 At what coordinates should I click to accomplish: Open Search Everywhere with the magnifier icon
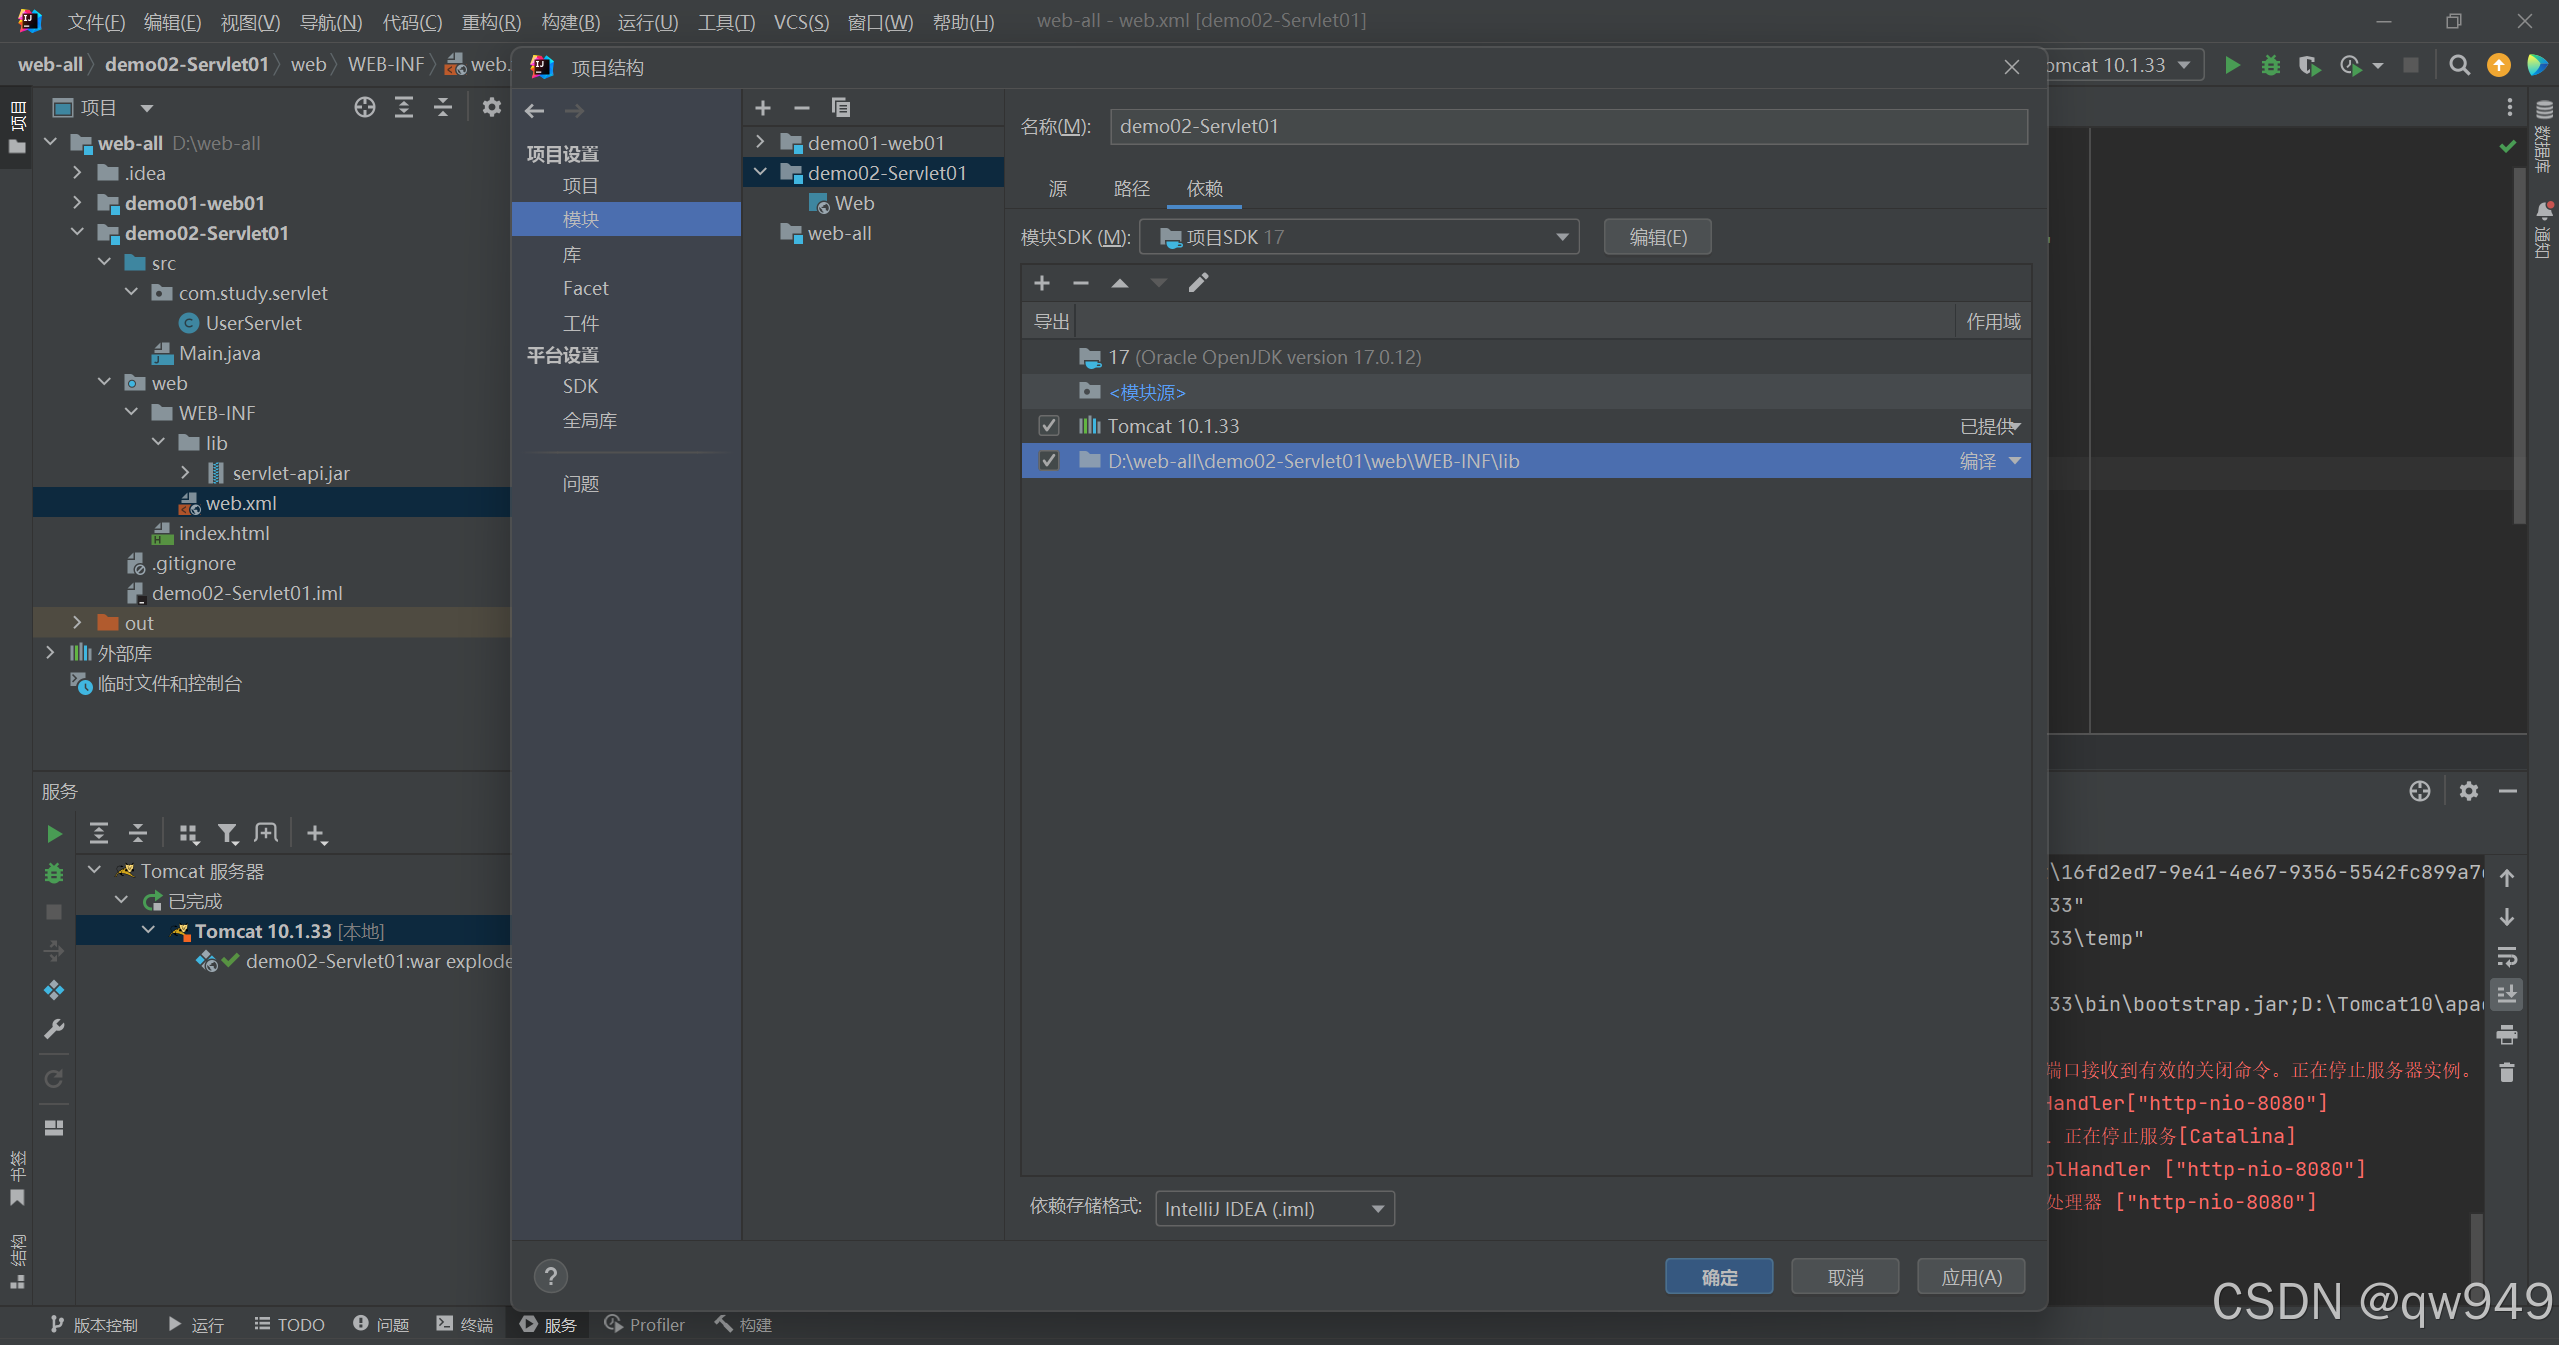click(x=2459, y=64)
